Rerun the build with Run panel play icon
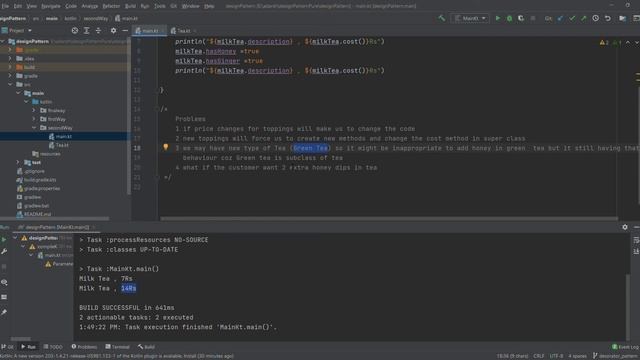This screenshot has height=360, width=640. click(x=4, y=240)
